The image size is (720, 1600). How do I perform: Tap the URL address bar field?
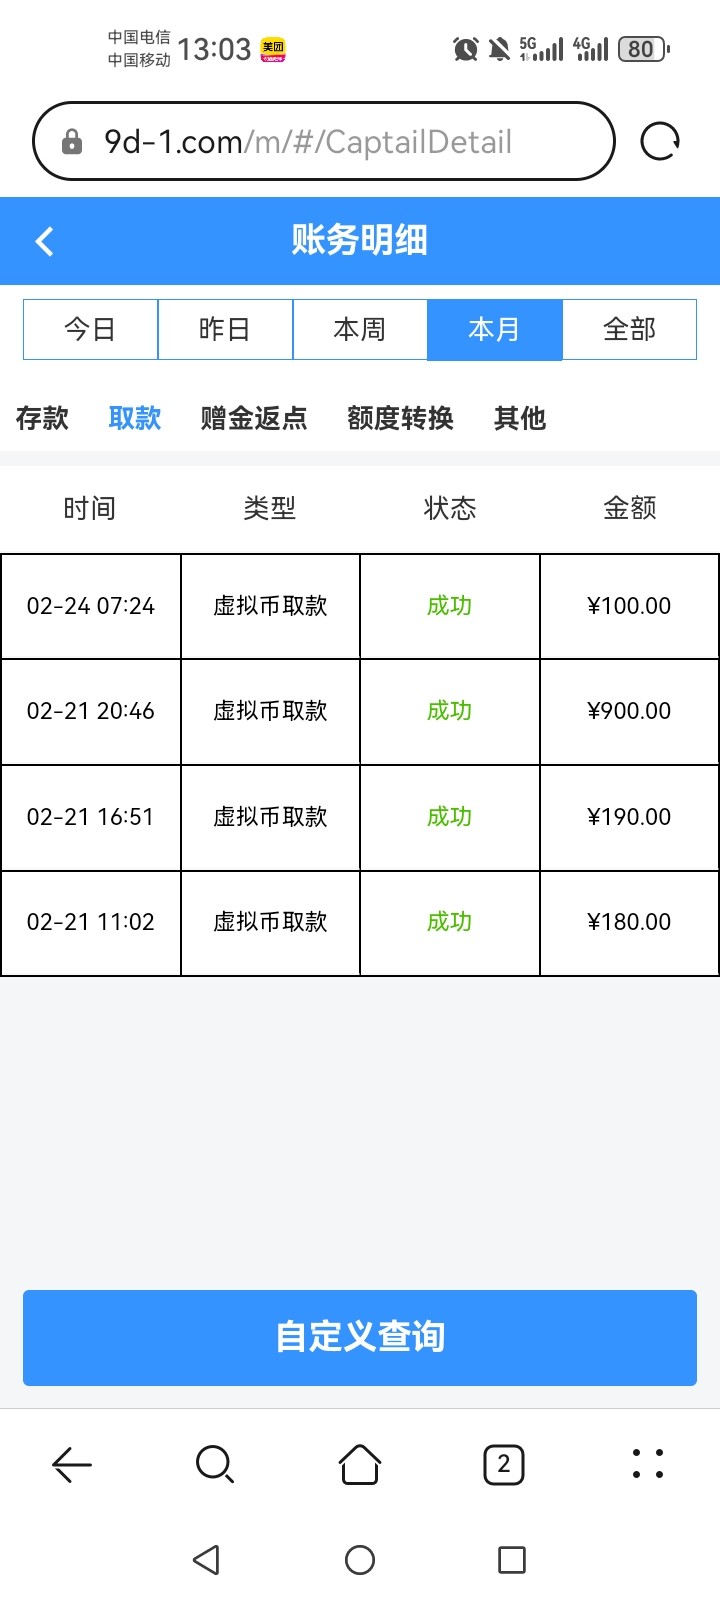330,142
